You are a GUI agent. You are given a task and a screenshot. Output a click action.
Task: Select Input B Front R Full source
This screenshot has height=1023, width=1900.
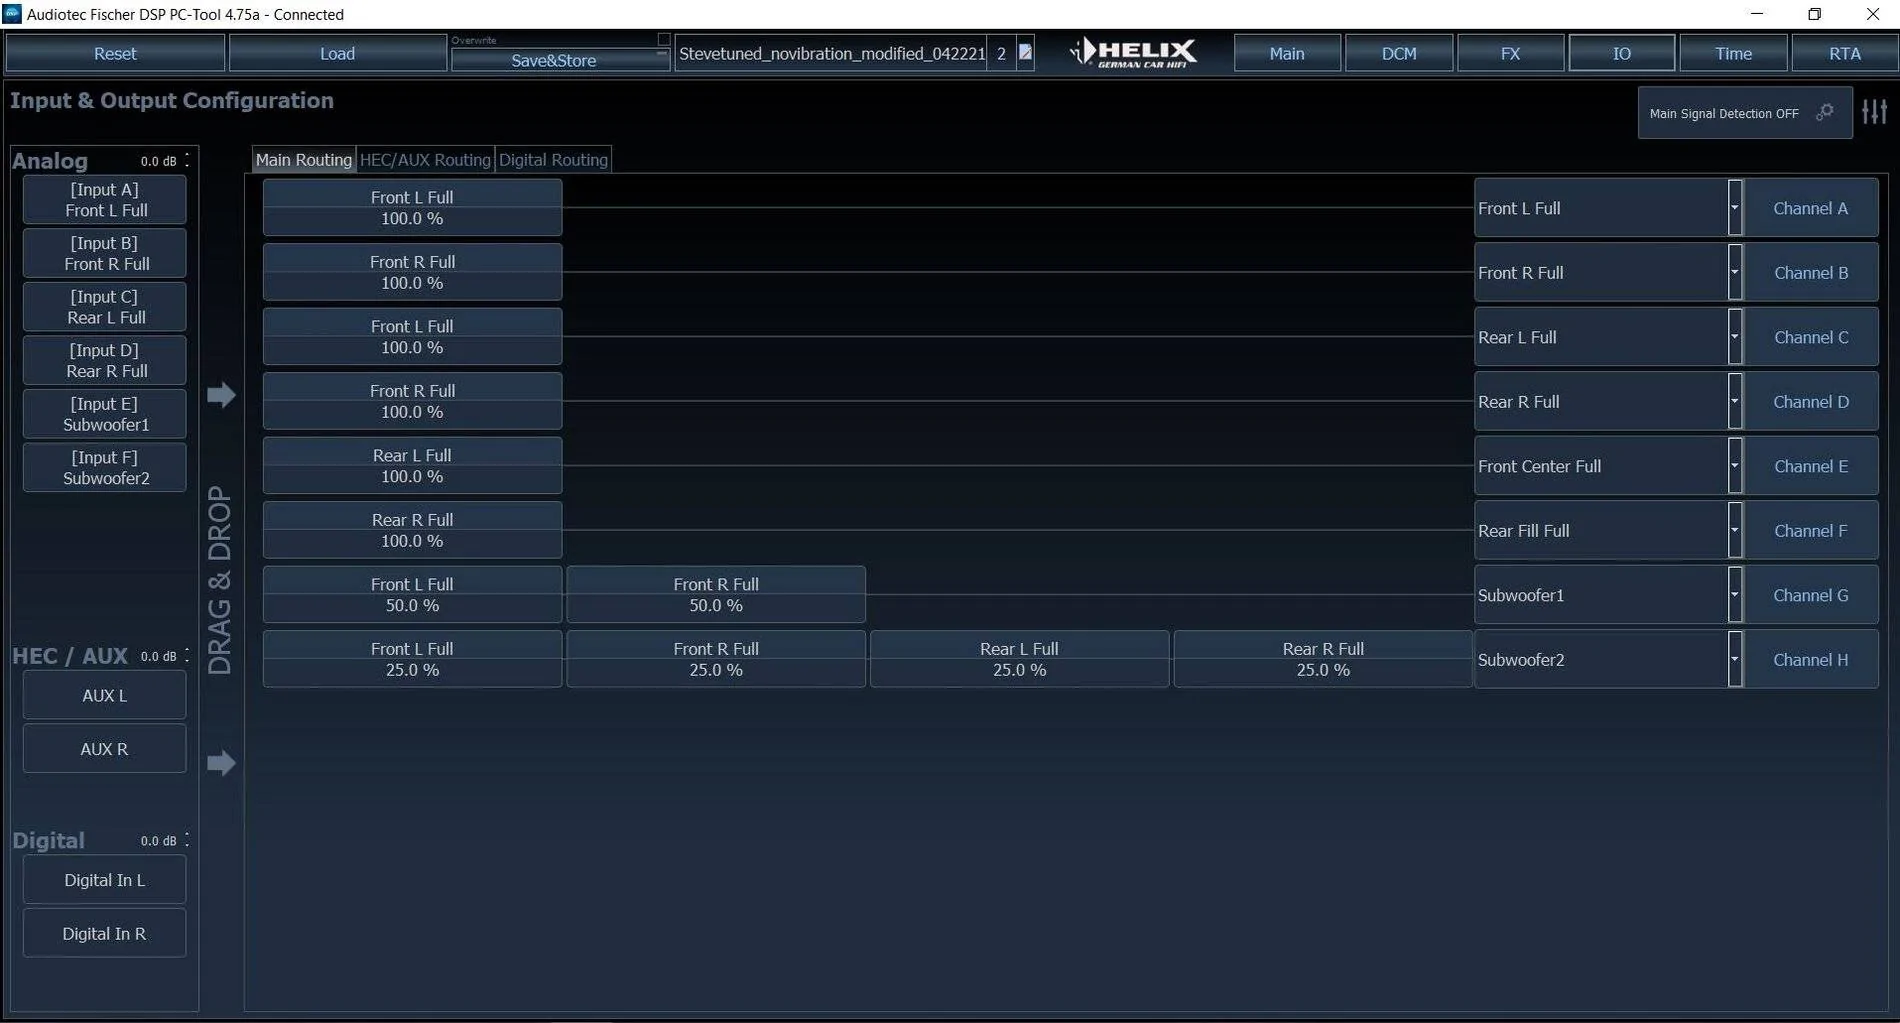pos(105,253)
